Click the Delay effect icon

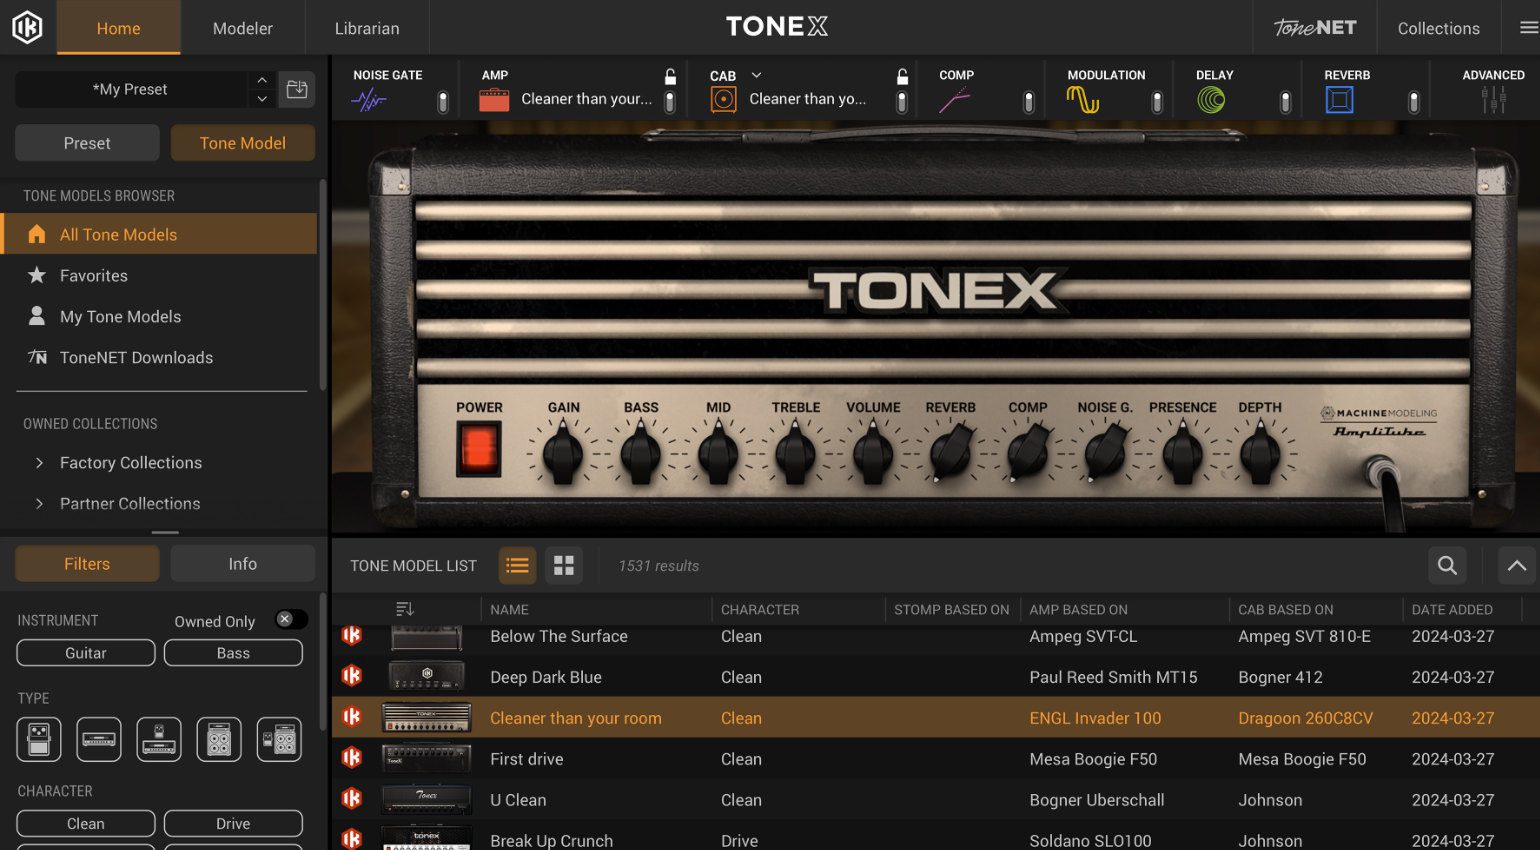click(1211, 99)
